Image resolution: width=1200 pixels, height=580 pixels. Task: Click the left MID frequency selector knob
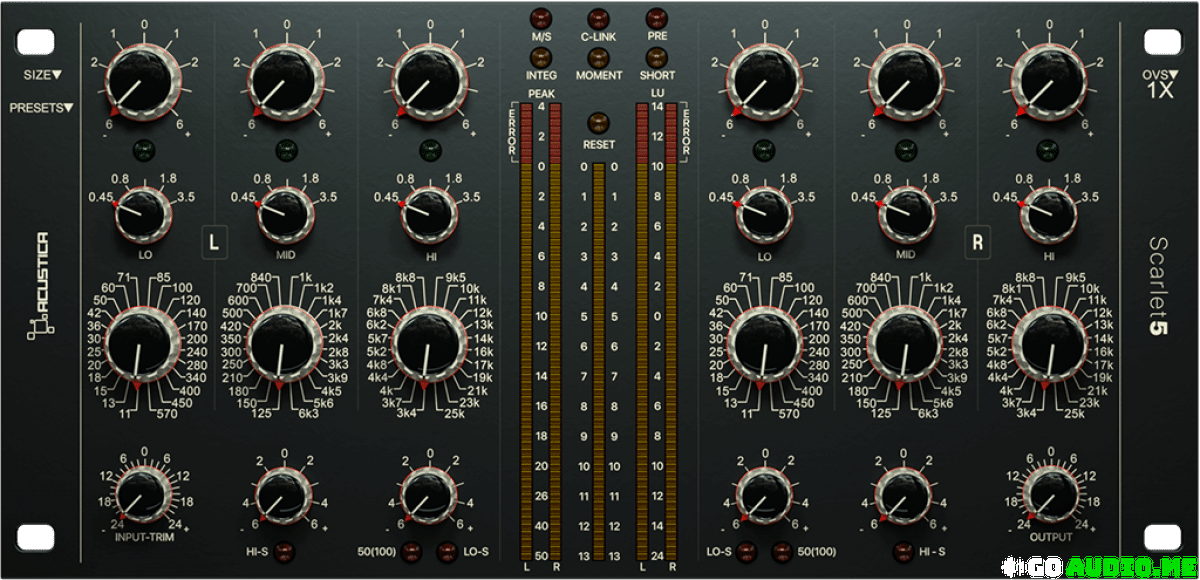pyautogui.click(x=278, y=342)
